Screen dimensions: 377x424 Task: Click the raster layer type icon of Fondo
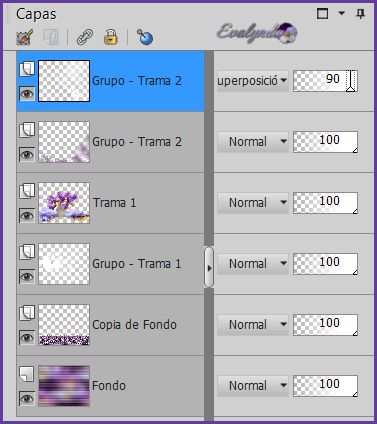tap(27, 374)
